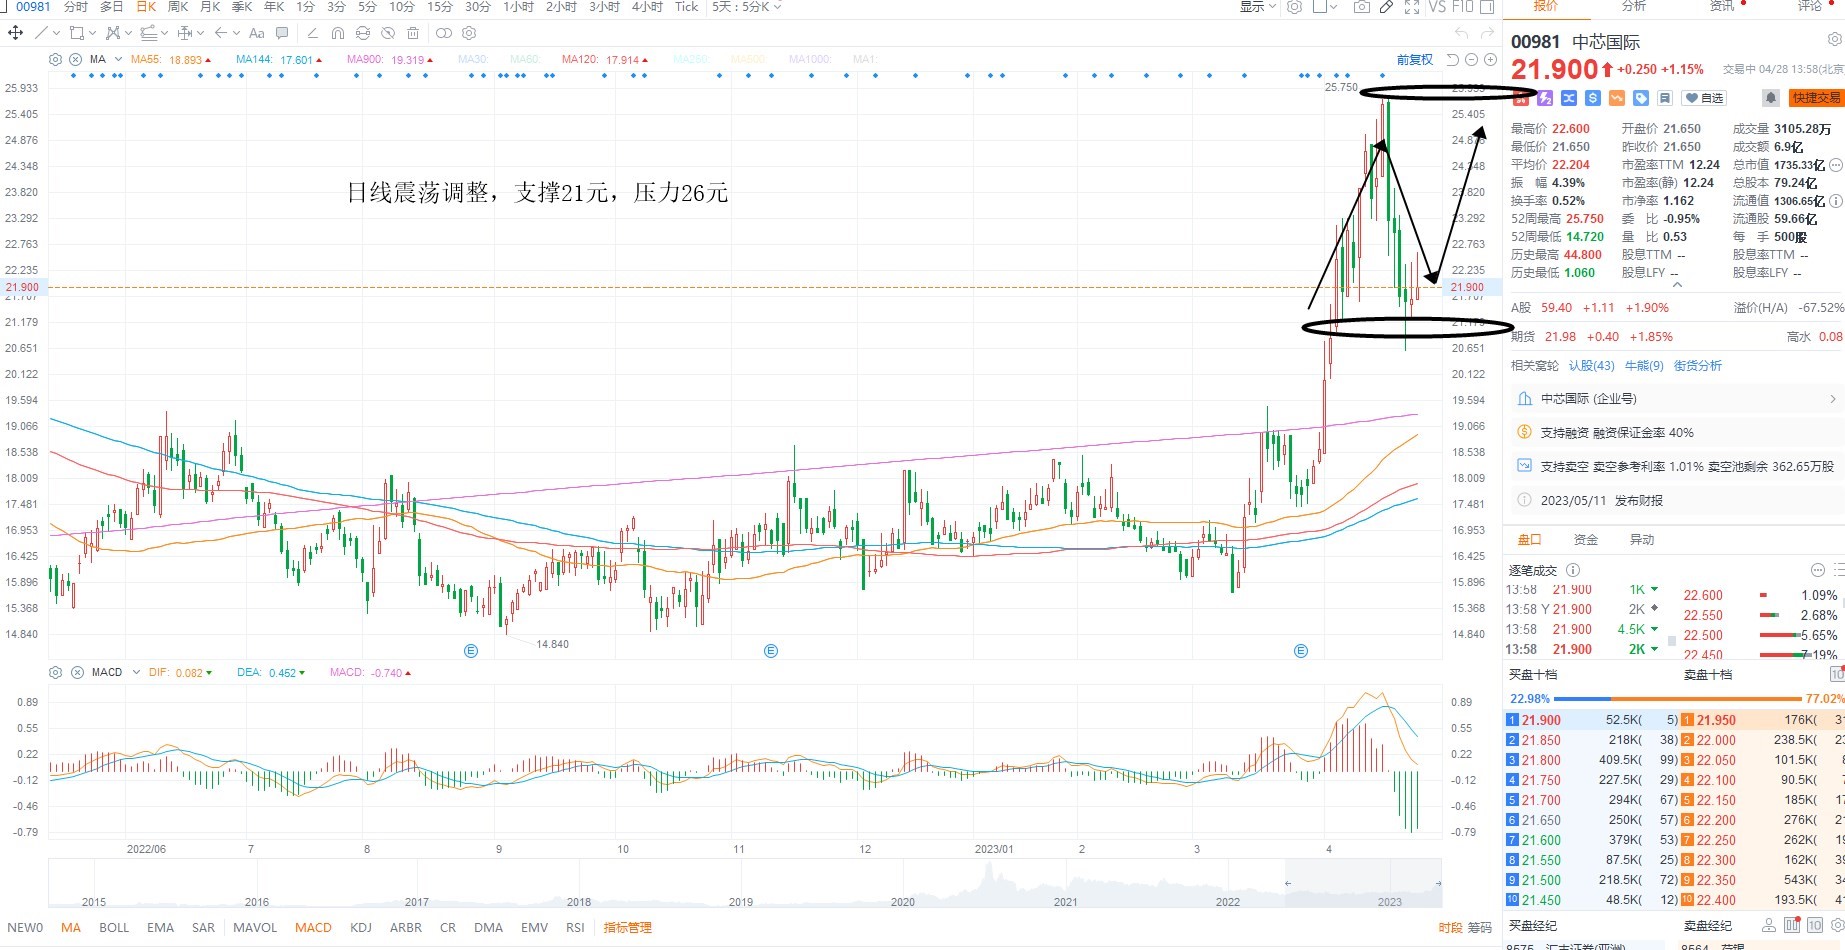Open more options for 逐笔成交
1845x950 pixels.
1818,570
